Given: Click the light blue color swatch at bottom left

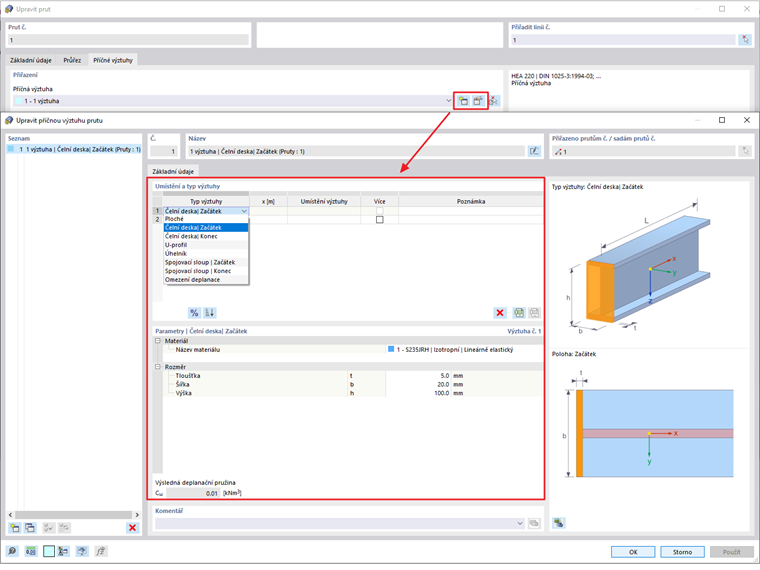Looking at the screenshot, I should pos(49,551).
